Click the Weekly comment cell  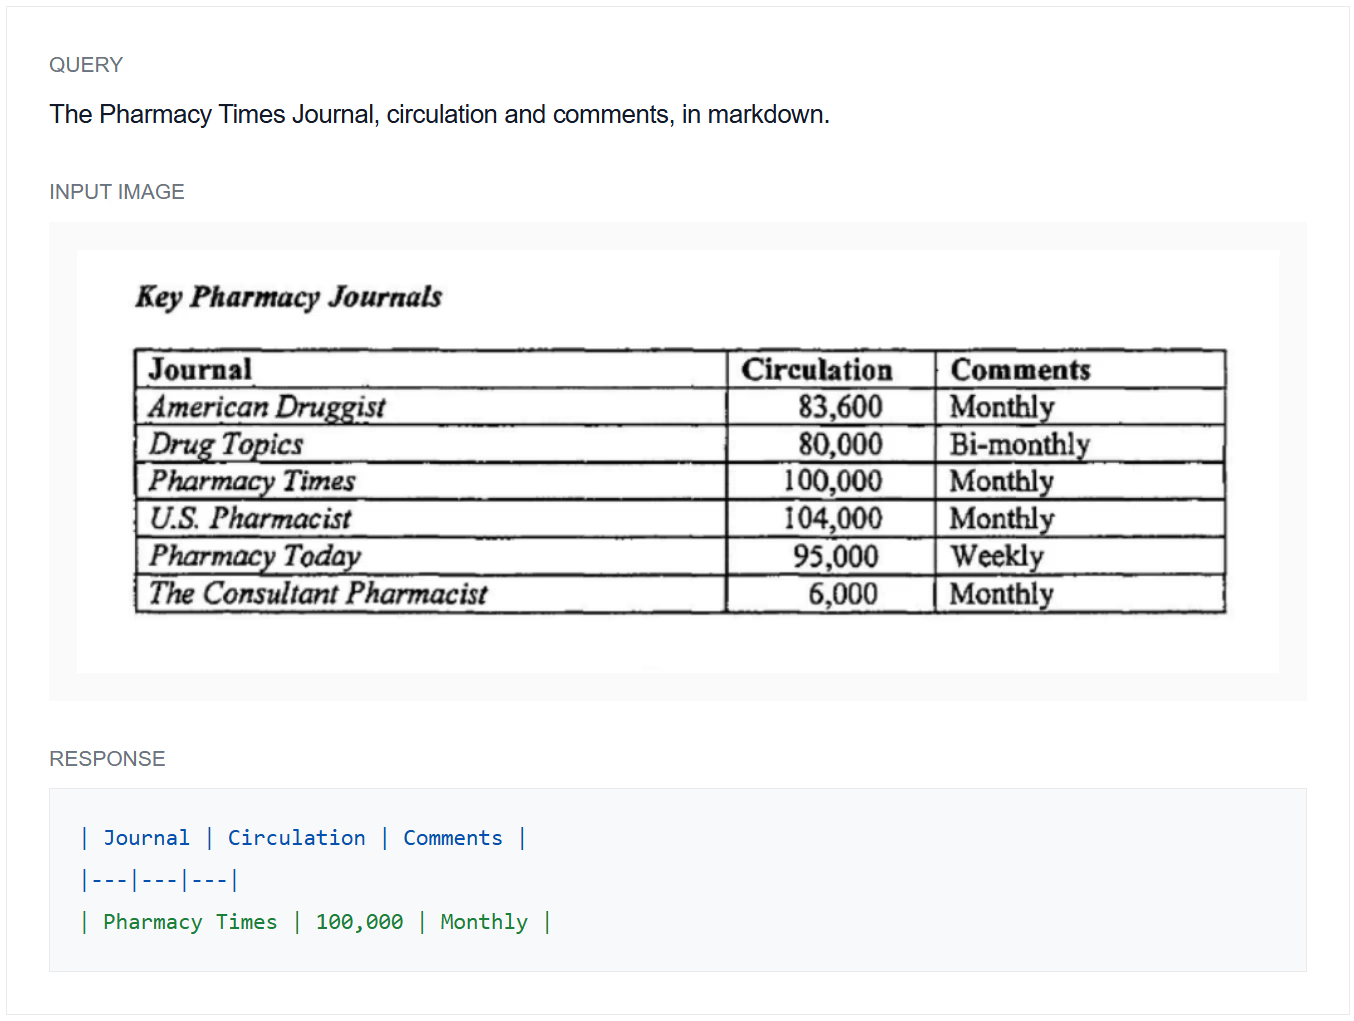[x=996, y=556]
